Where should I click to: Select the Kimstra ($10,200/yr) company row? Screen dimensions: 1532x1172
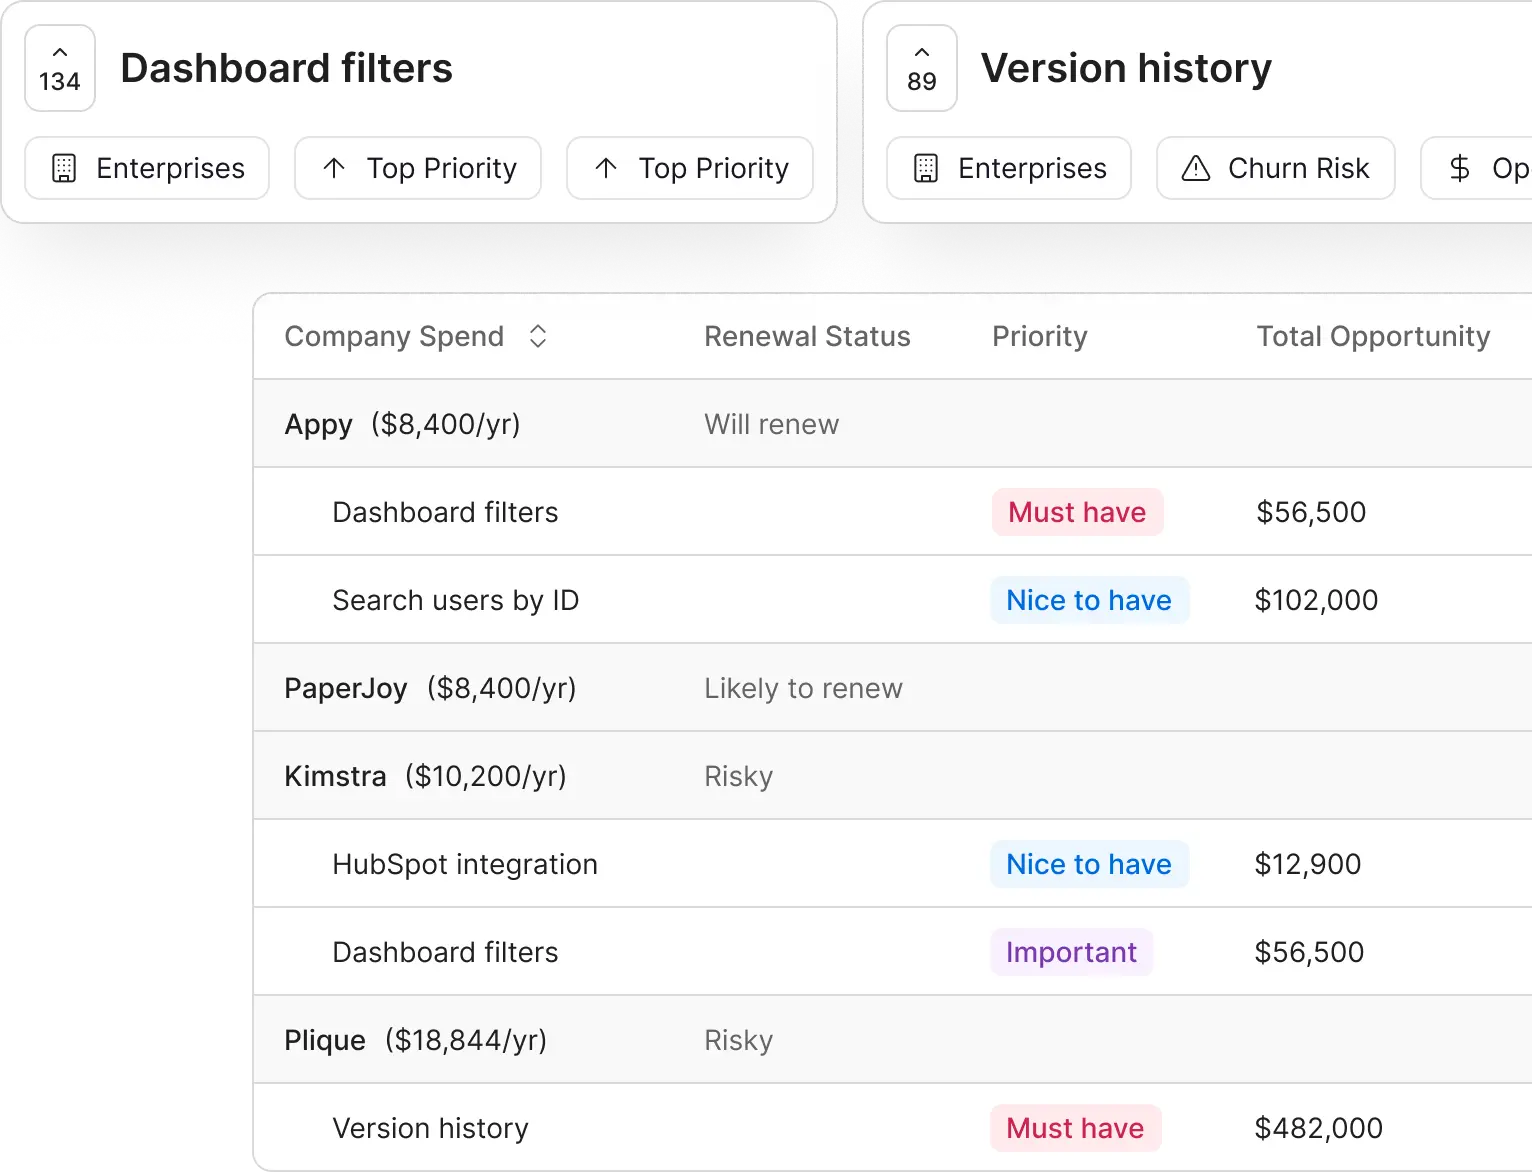(892, 776)
